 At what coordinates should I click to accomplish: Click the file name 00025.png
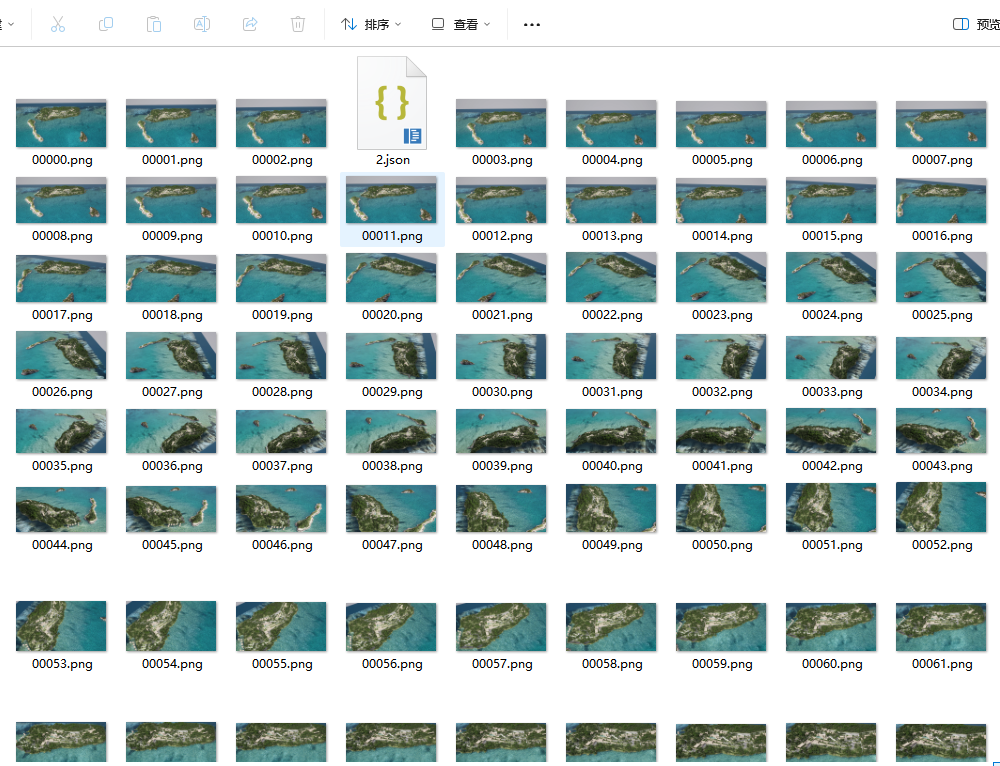point(942,315)
